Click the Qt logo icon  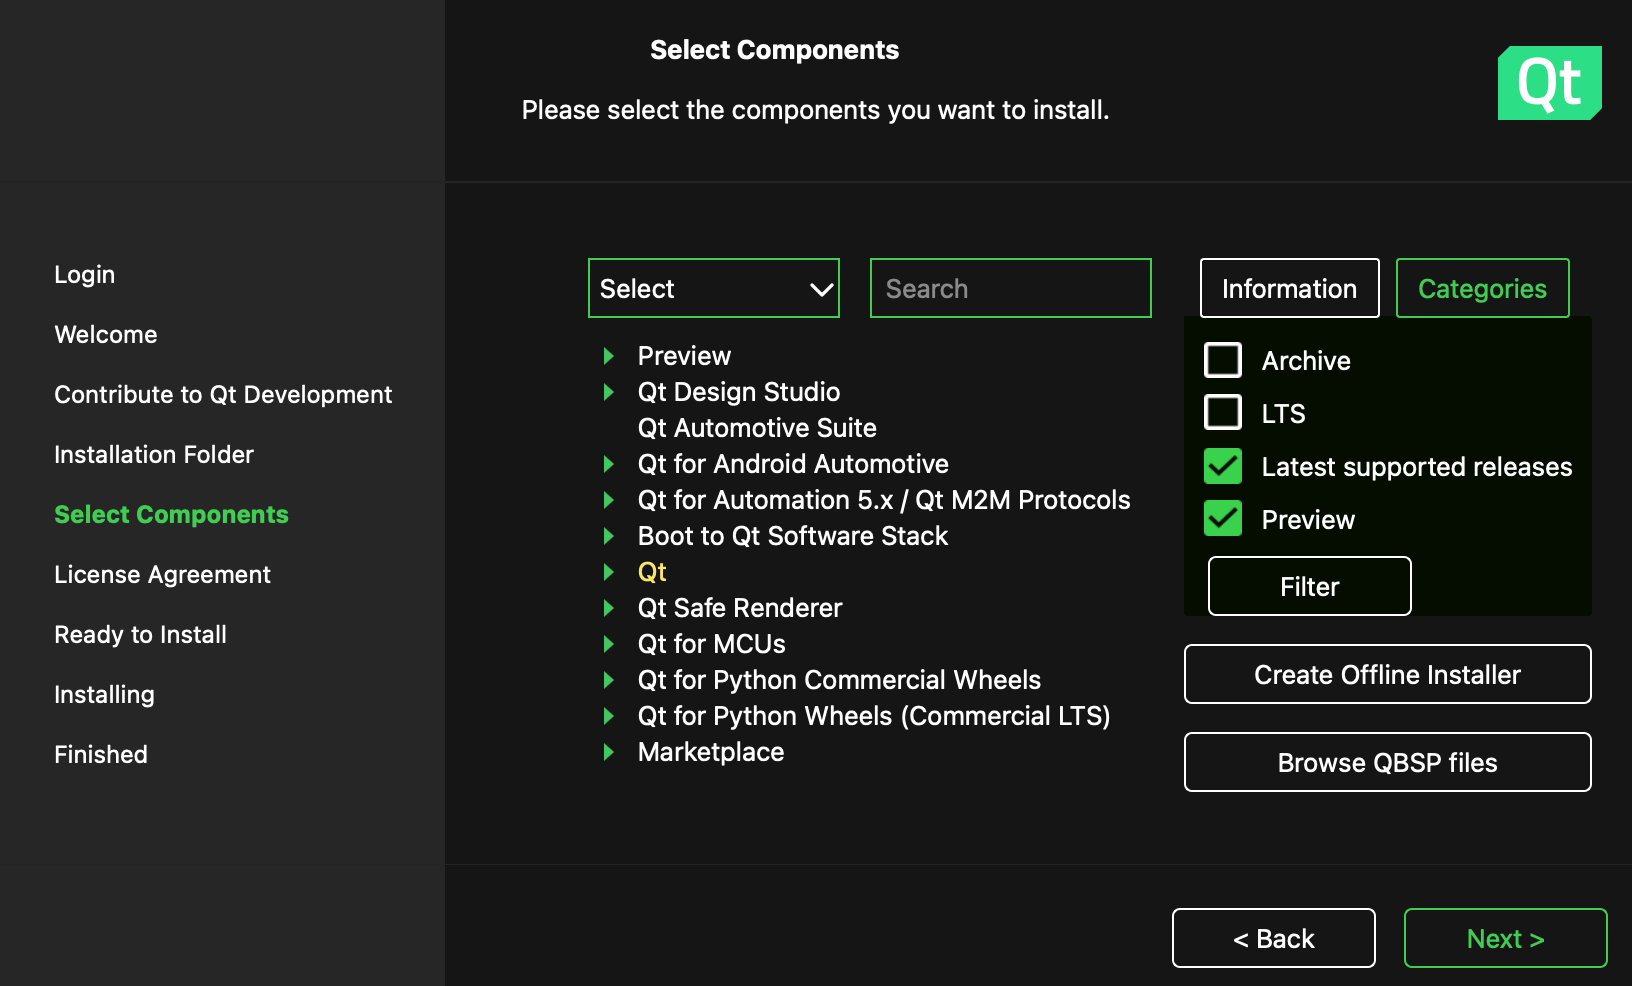click(x=1549, y=83)
